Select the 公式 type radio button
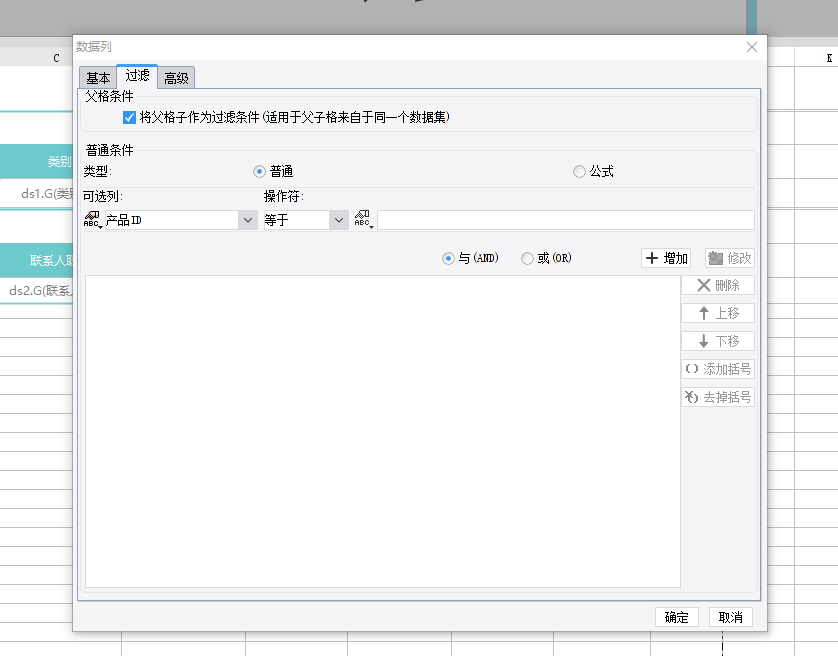Viewport: 838px width, 656px height. coord(579,172)
